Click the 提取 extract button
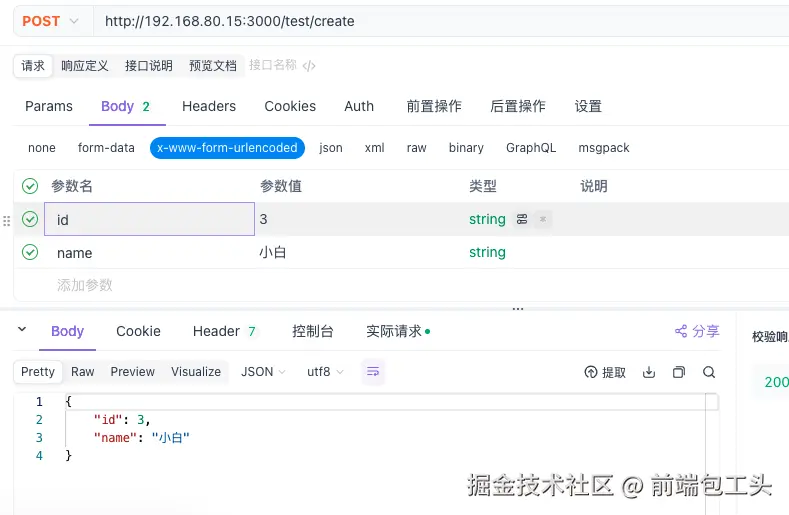The image size is (789, 515). pyautogui.click(x=605, y=373)
